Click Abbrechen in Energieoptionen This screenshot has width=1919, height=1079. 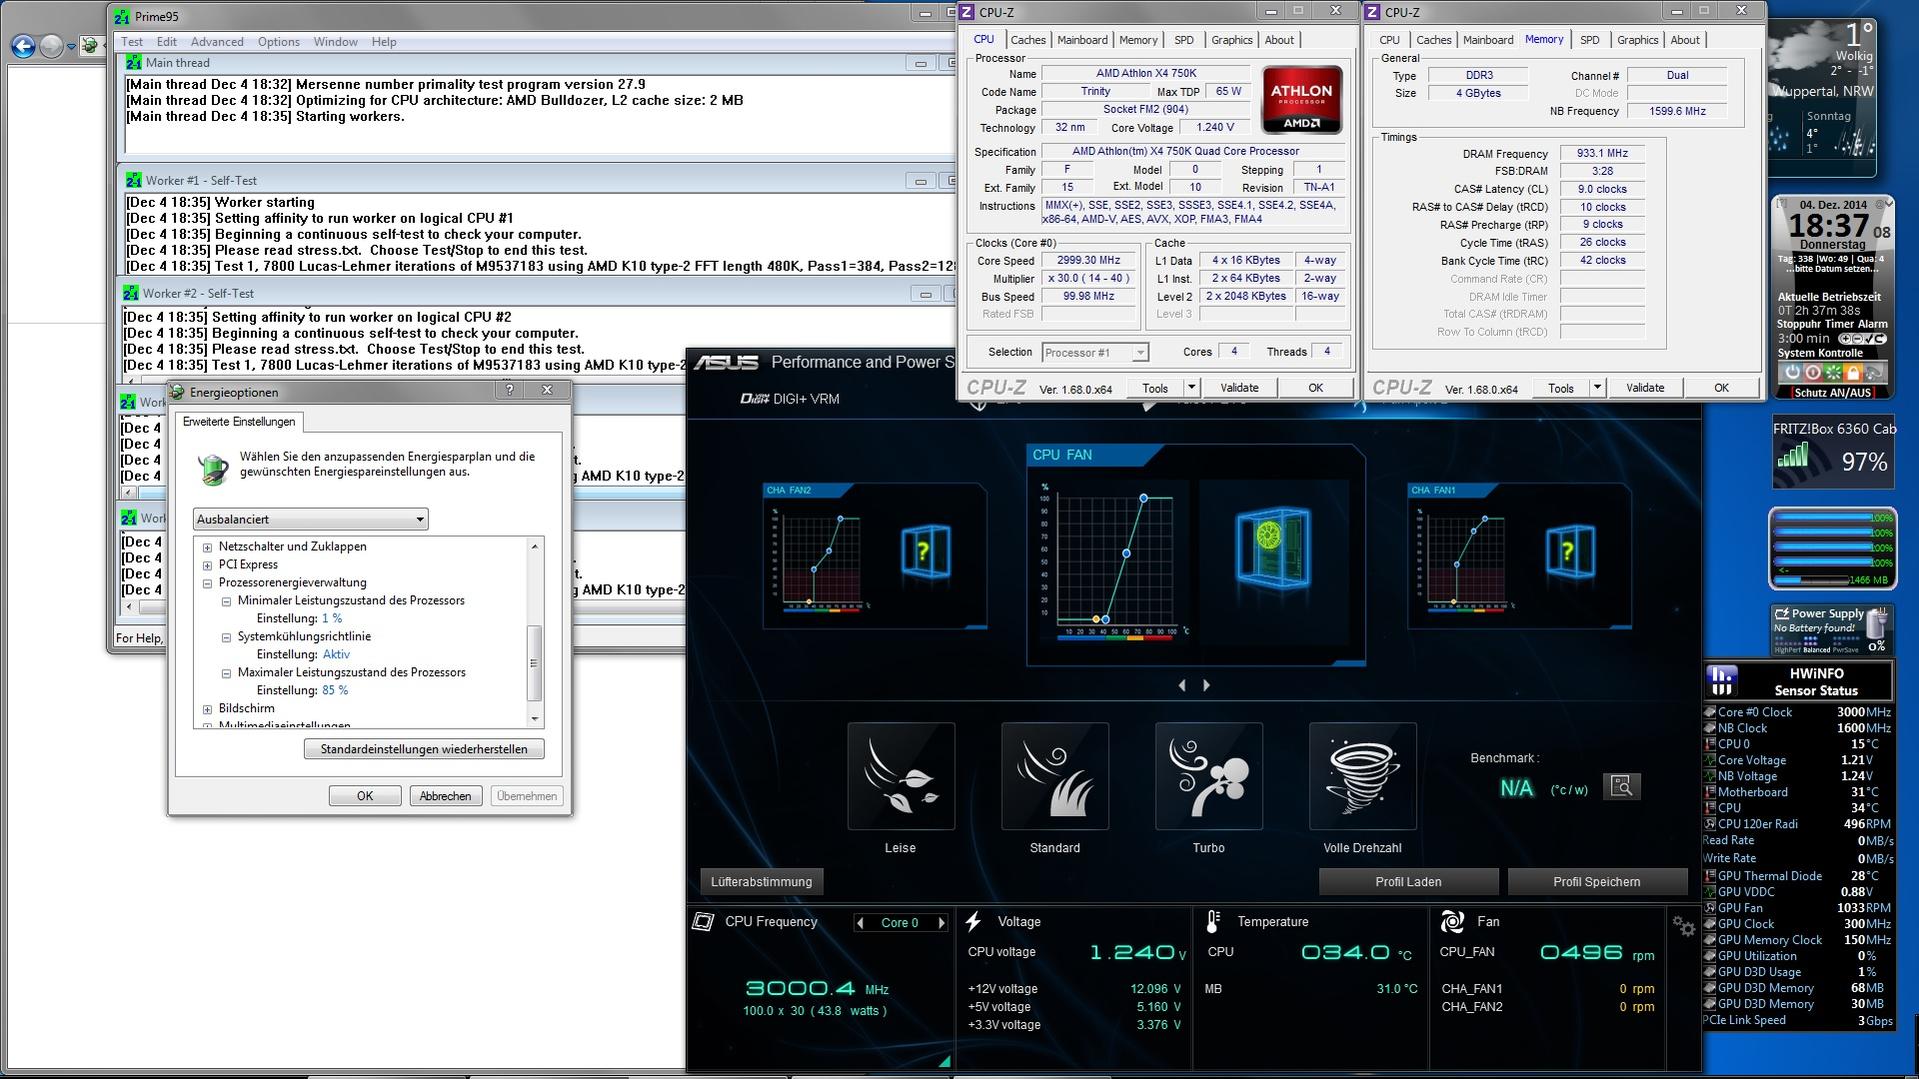pos(445,796)
